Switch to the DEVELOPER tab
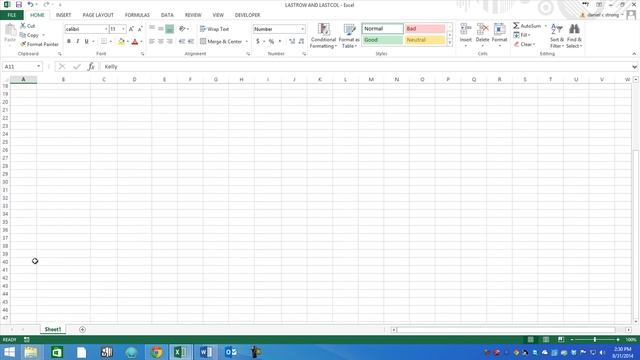The height and width of the screenshot is (360, 640). 247,15
